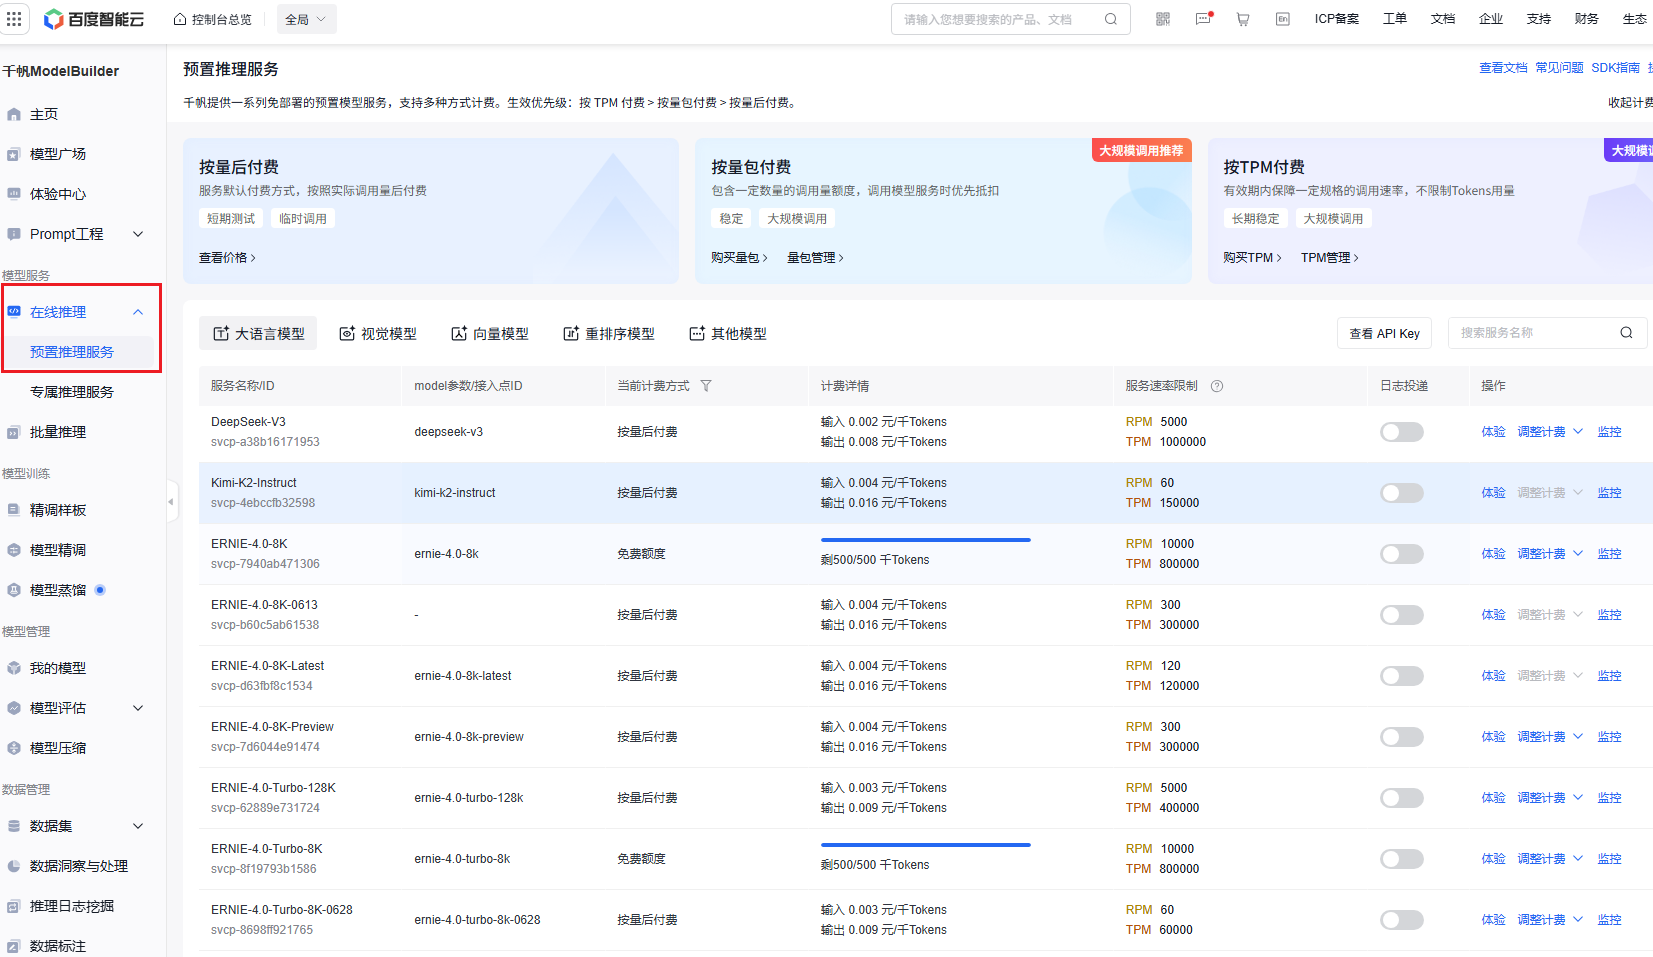Open 调整计费 dropdown for DeepSeek-V3
This screenshot has height=957, width=1653.
click(1550, 432)
